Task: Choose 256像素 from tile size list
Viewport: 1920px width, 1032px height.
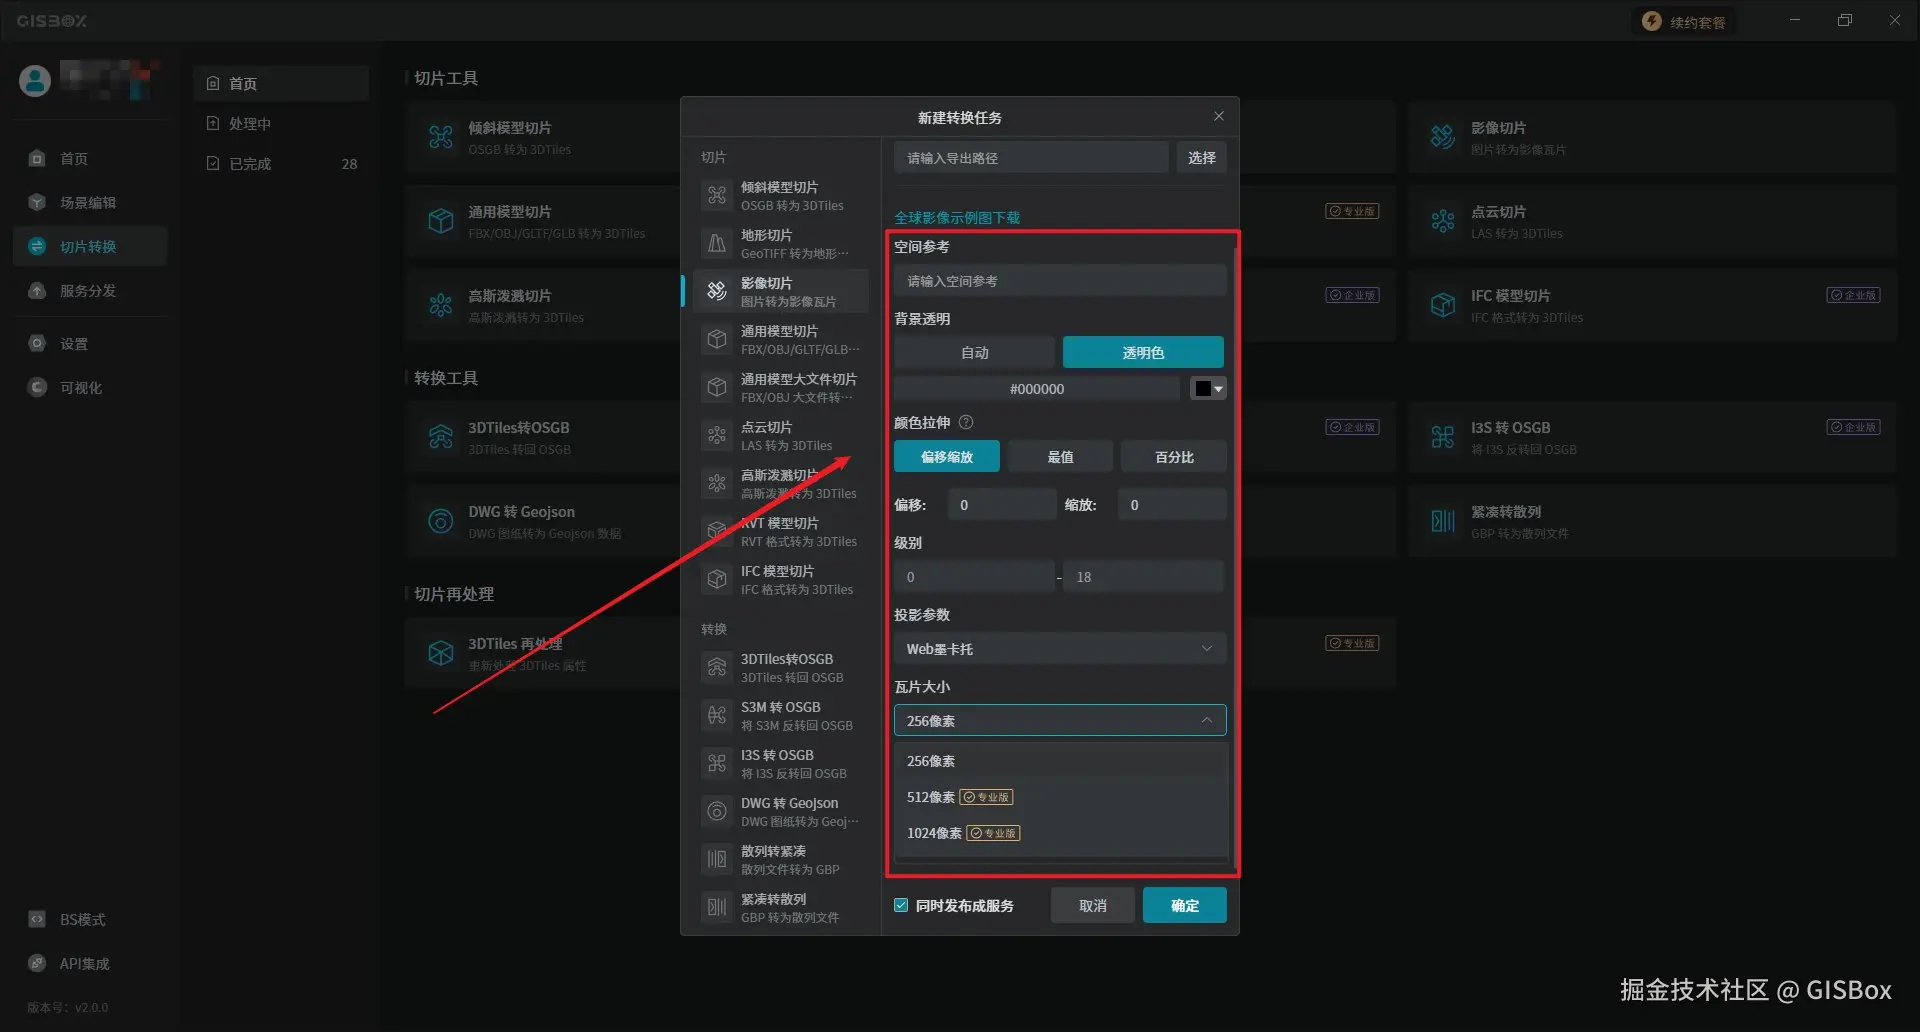Action: click(x=1060, y=761)
